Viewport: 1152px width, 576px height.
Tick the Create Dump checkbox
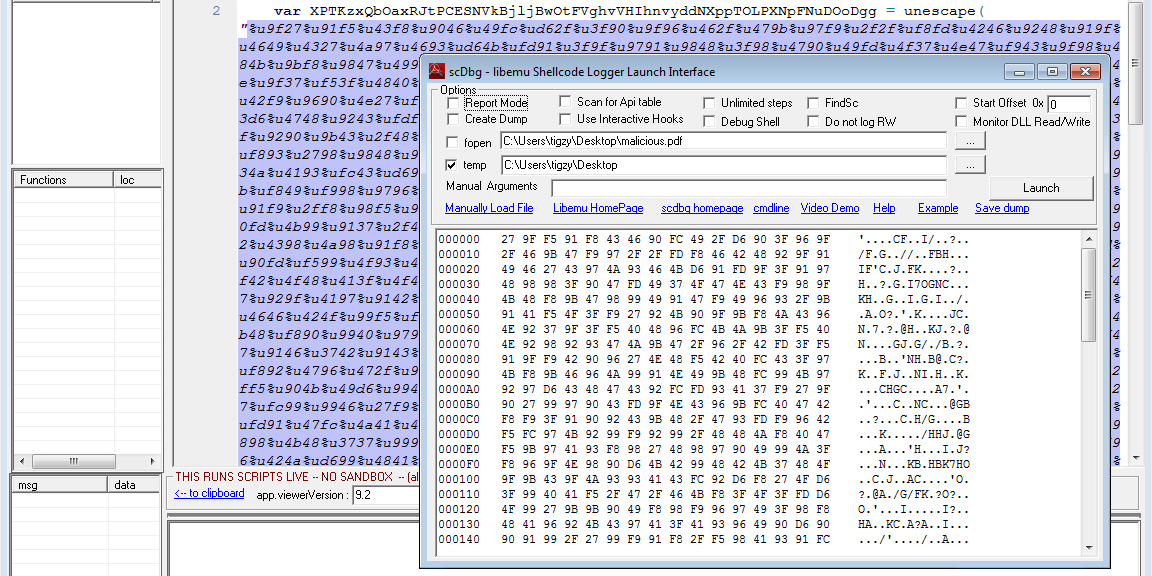(453, 119)
